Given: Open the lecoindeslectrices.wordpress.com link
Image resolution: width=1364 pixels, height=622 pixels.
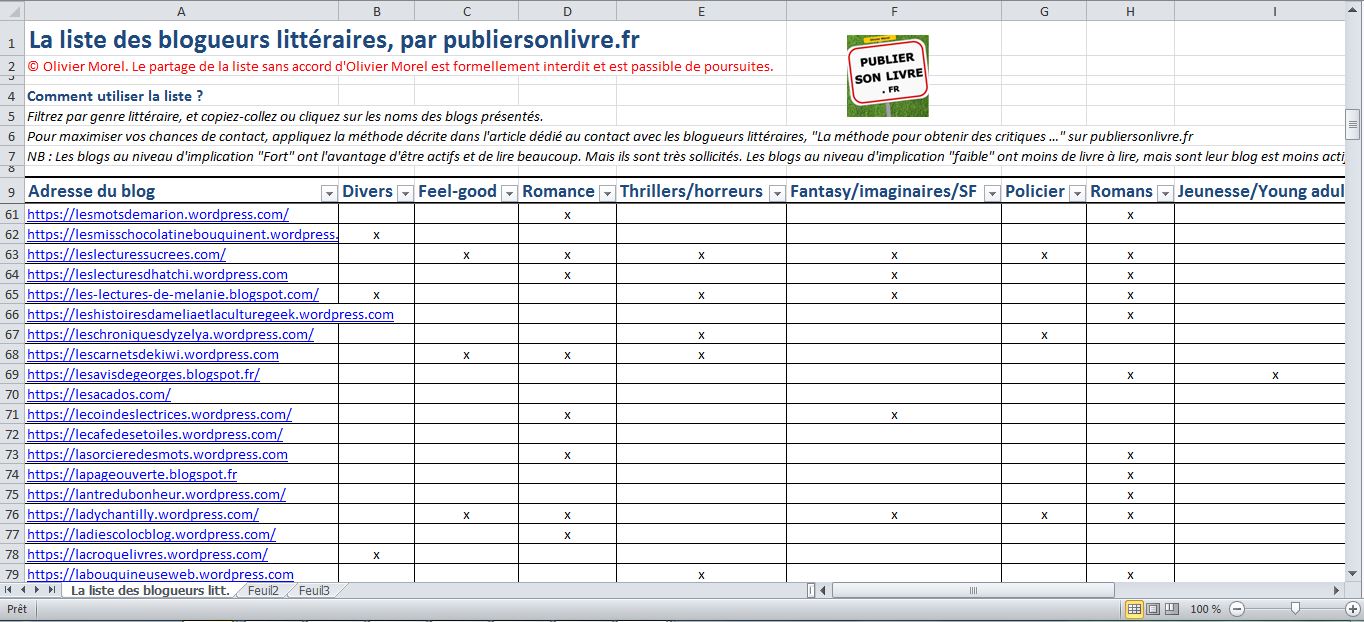Looking at the screenshot, I should pos(159,414).
